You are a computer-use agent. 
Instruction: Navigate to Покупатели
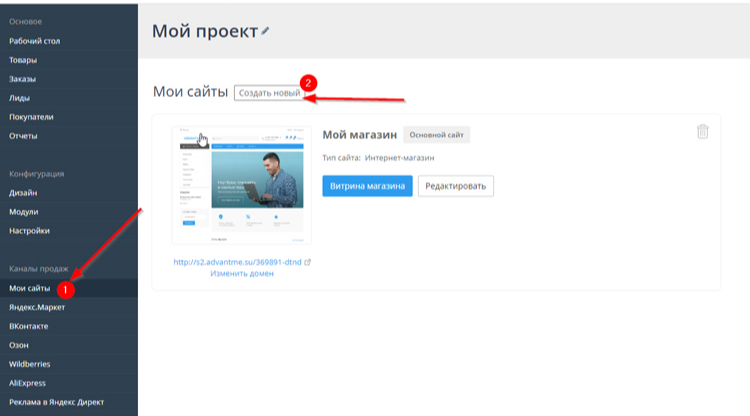click(x=31, y=116)
